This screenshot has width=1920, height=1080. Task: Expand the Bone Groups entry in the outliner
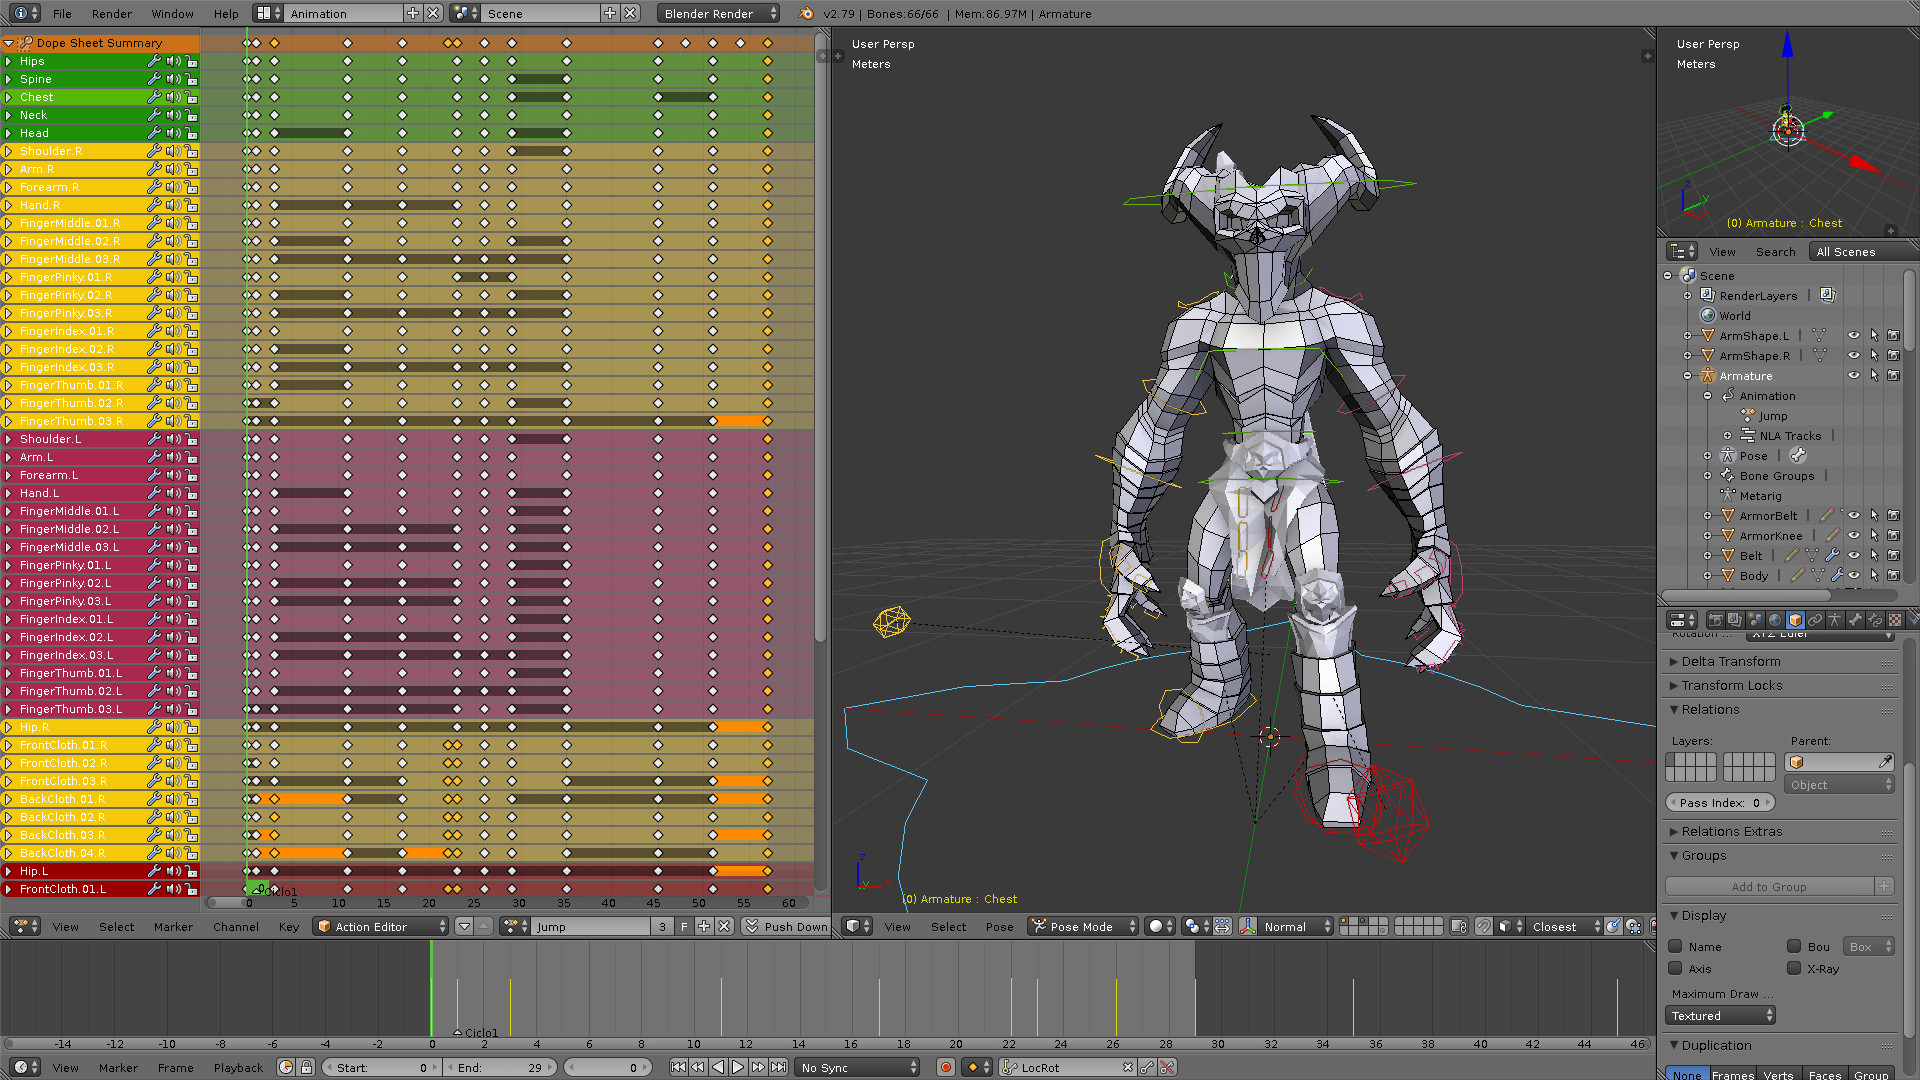(1708, 476)
